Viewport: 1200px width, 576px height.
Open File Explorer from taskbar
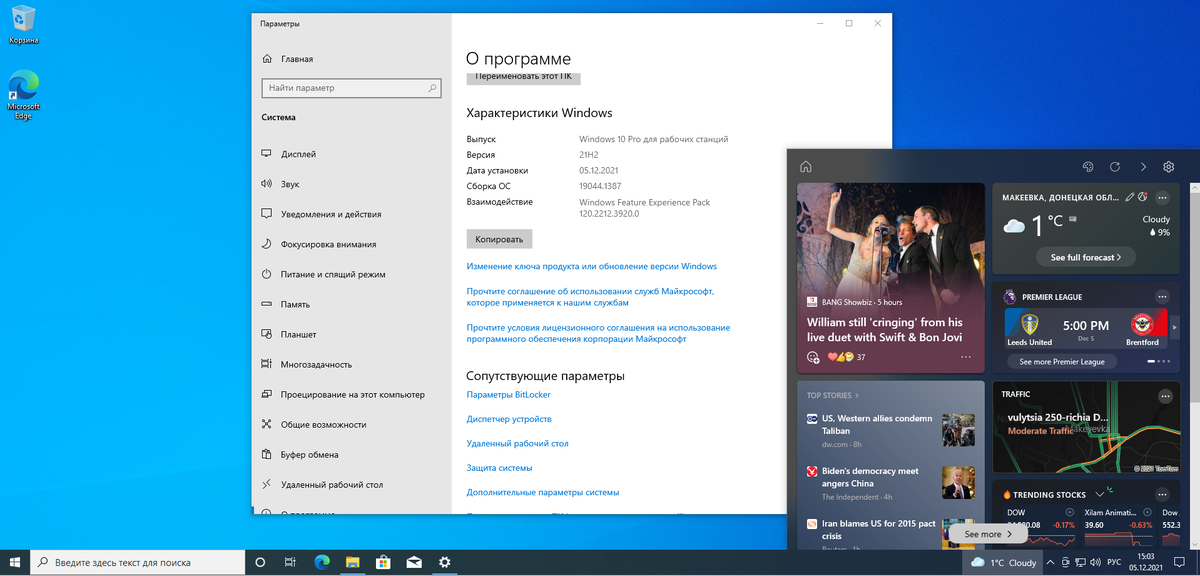pos(352,562)
